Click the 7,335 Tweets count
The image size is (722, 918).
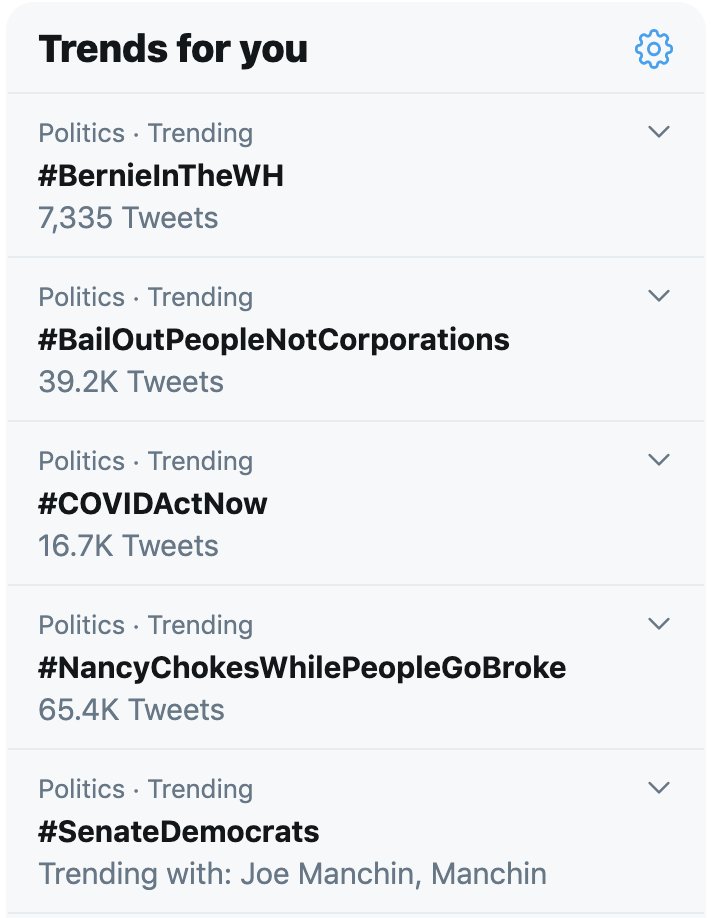(x=128, y=218)
